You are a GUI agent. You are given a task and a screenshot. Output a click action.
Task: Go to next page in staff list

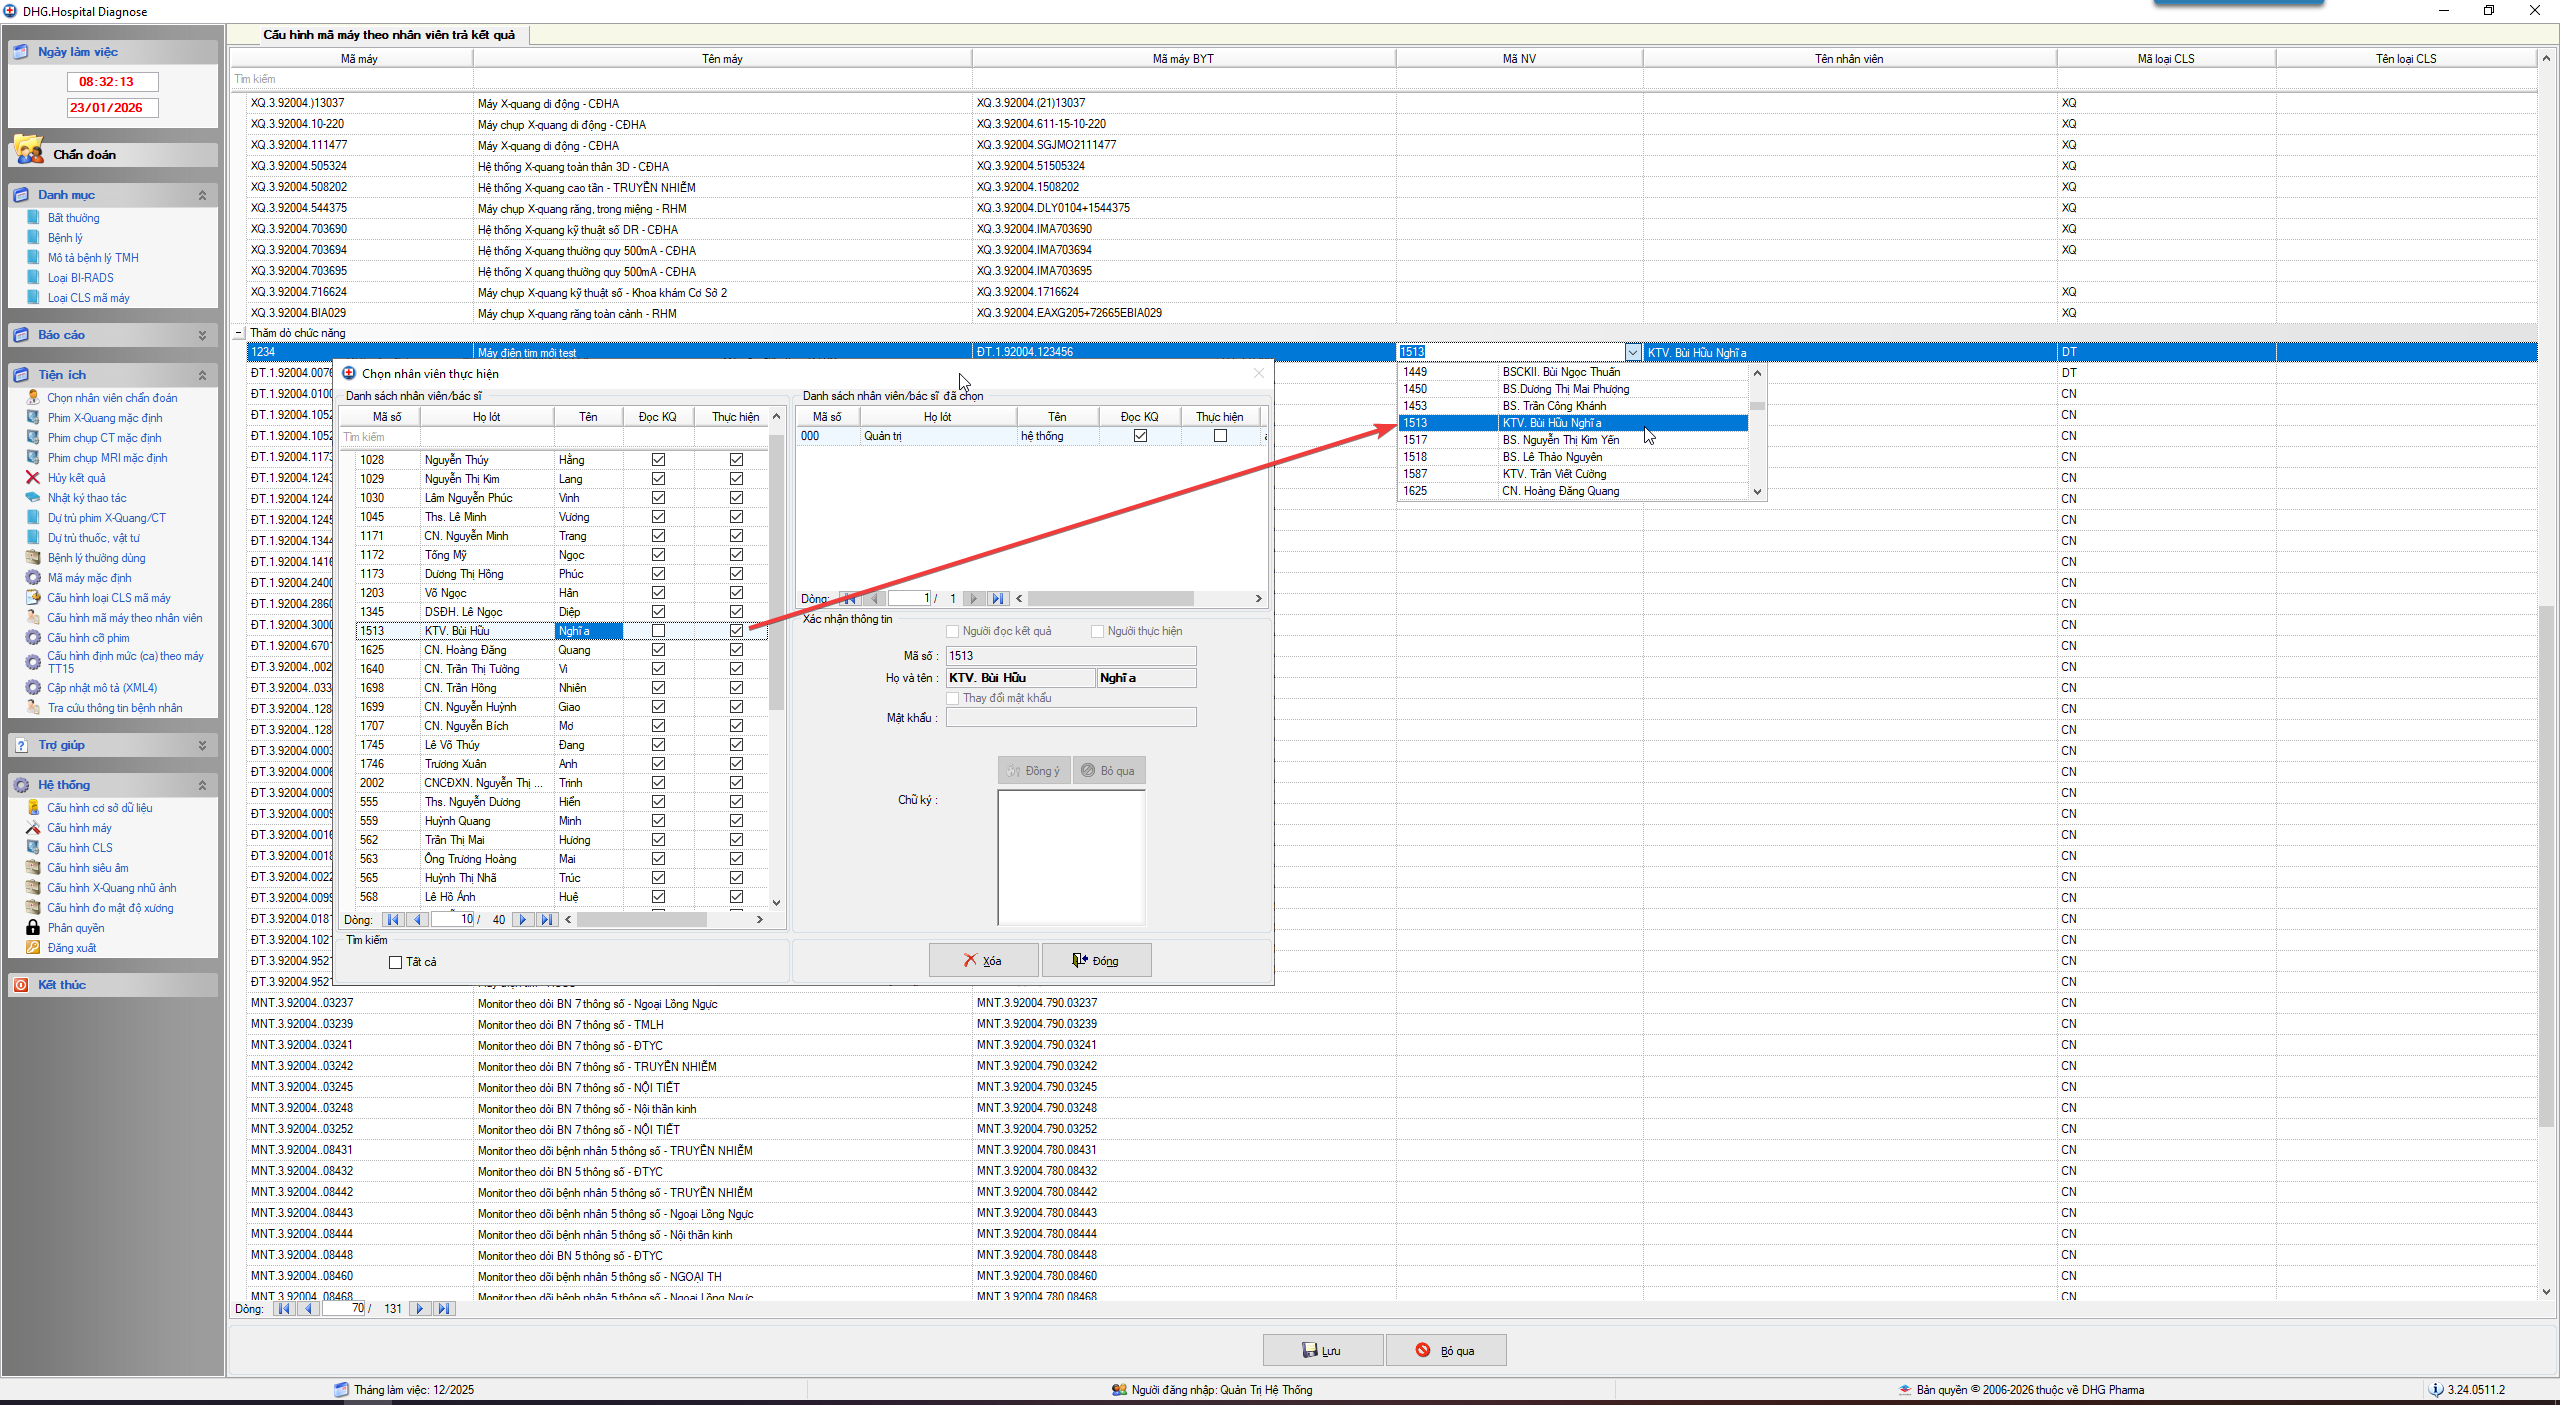coord(522,920)
